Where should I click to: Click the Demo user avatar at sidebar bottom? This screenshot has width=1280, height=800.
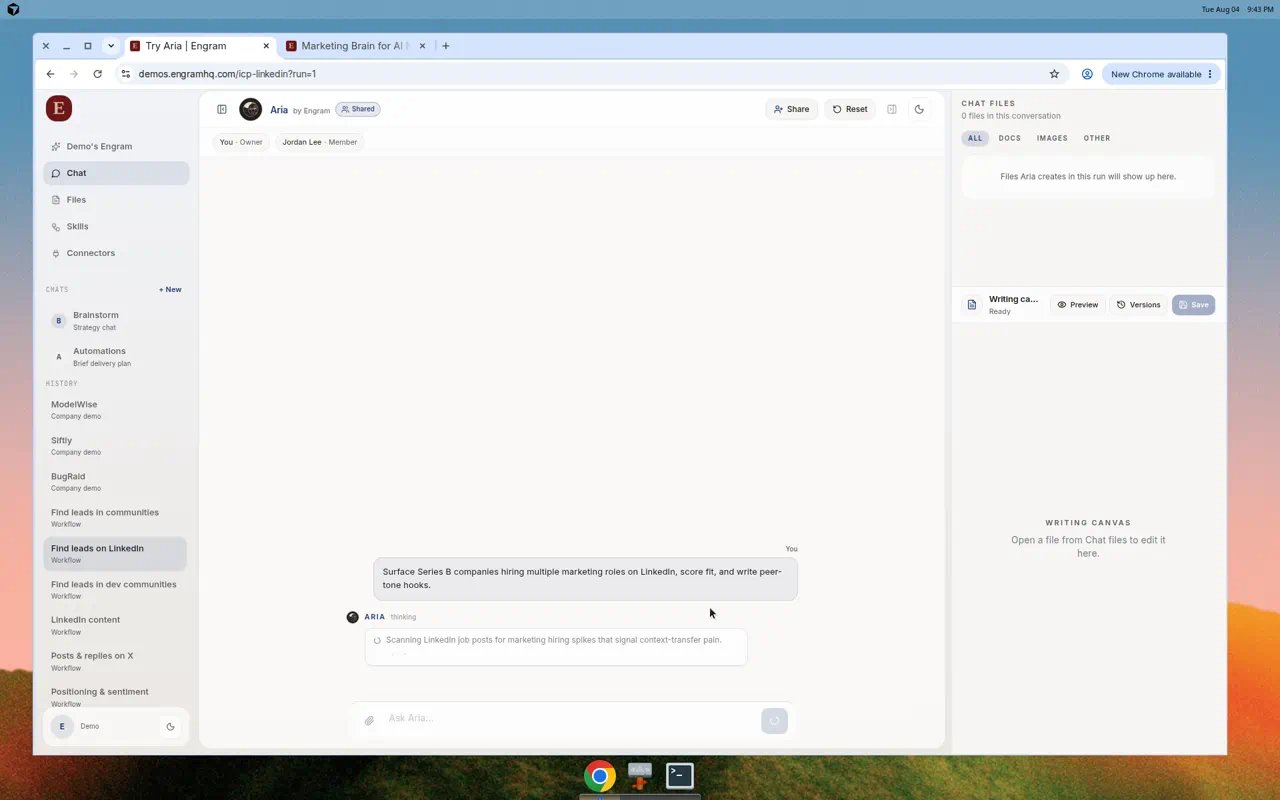(x=62, y=727)
